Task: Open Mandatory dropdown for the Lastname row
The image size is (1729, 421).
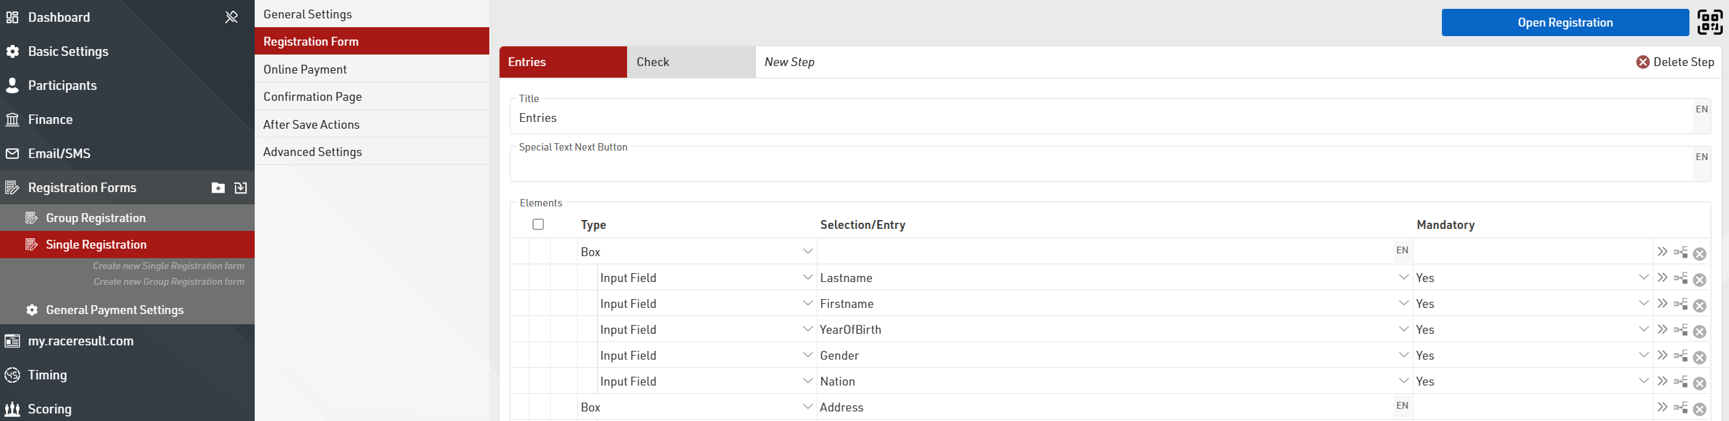Action: click(1643, 278)
